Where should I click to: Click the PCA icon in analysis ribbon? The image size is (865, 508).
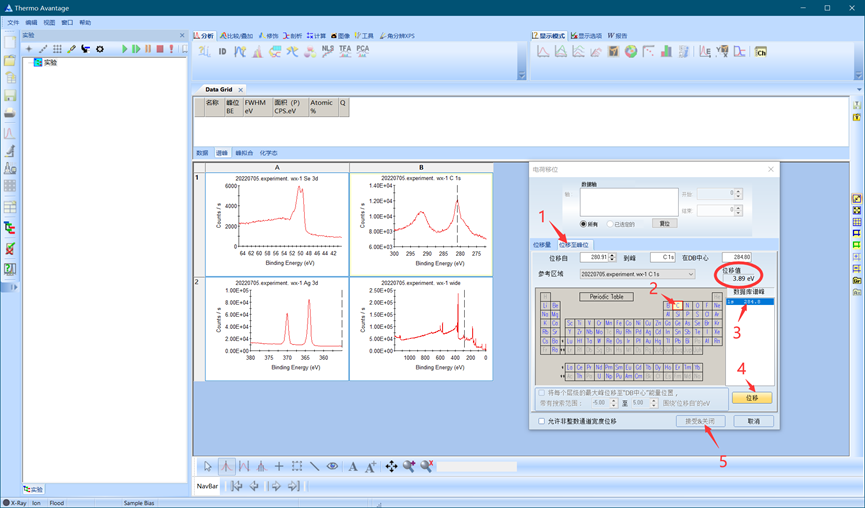point(362,49)
